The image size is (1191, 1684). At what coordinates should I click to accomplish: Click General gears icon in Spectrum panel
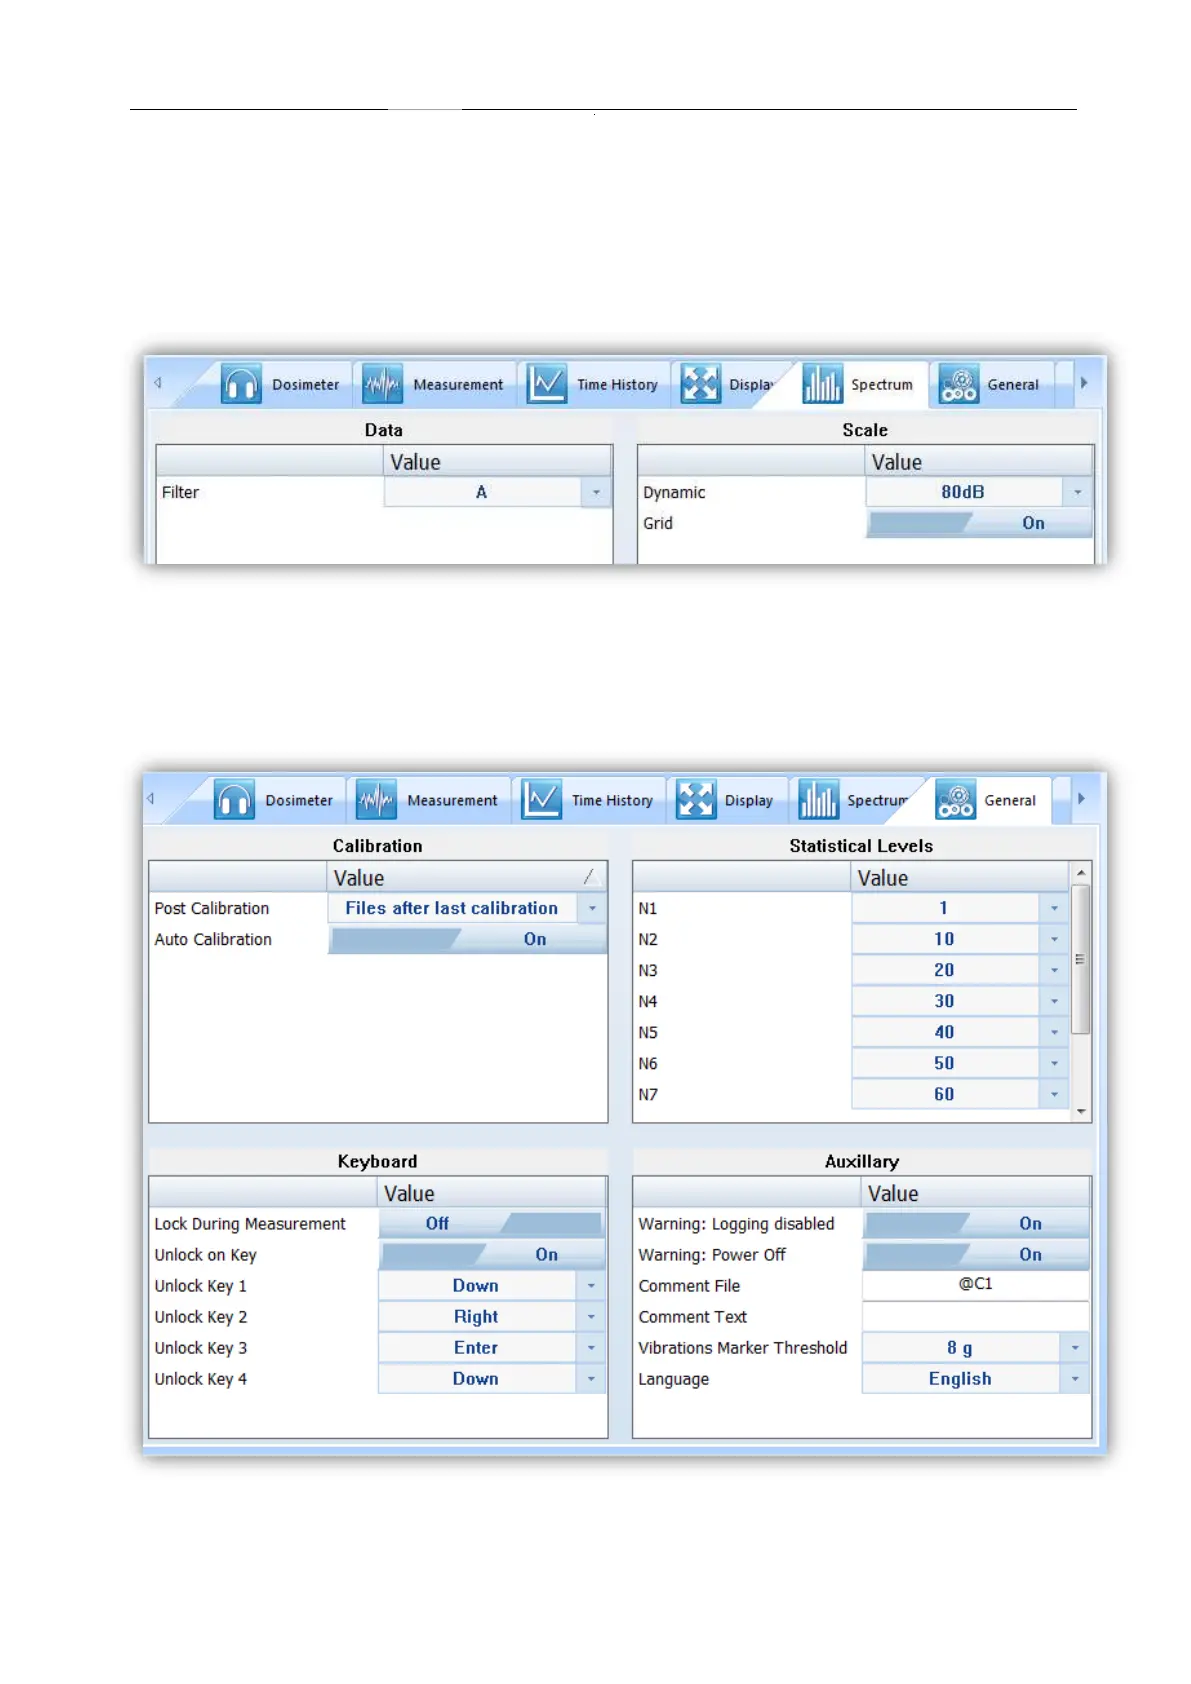[958, 384]
